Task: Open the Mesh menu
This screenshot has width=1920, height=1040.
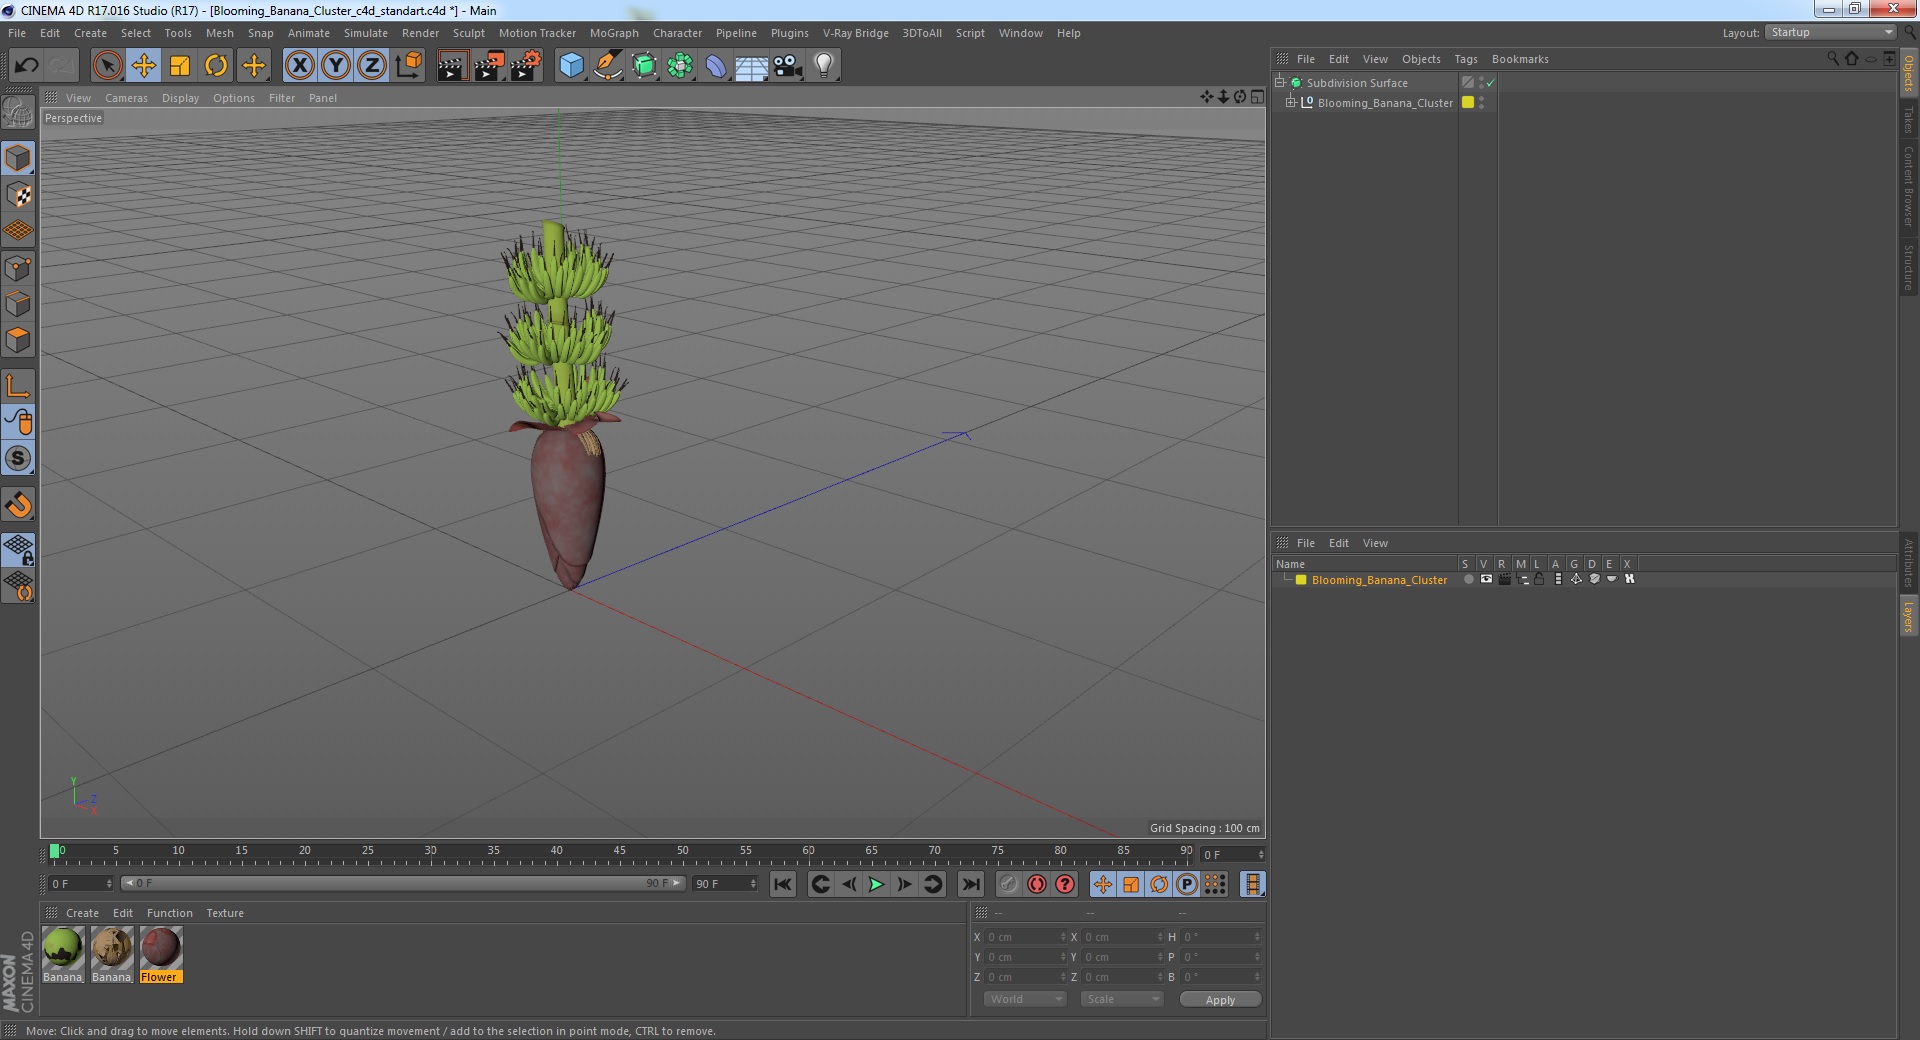Action: 220,33
